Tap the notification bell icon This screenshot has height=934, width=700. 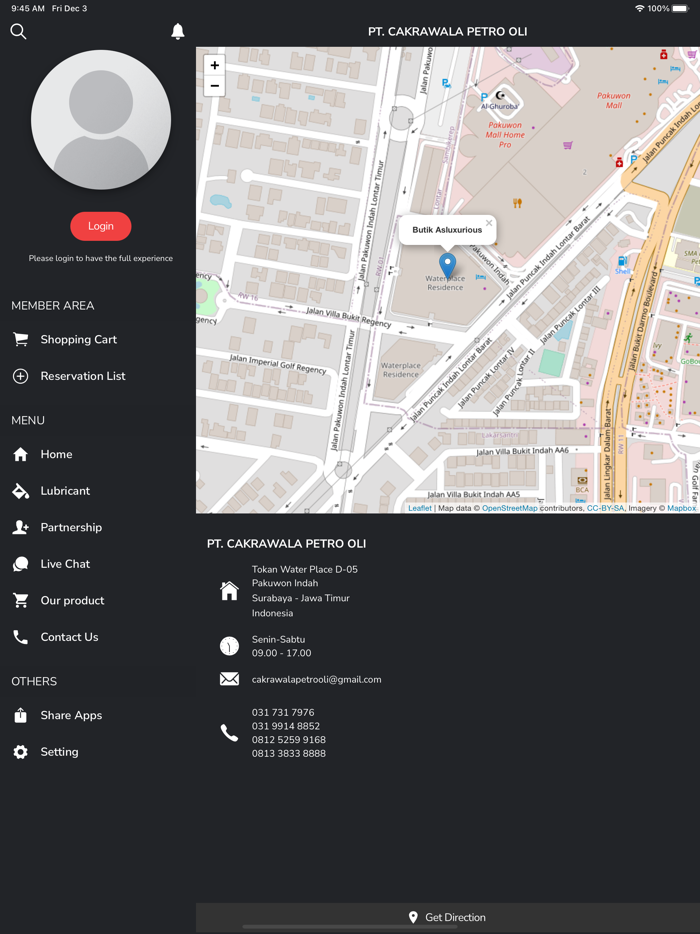pyautogui.click(x=178, y=32)
